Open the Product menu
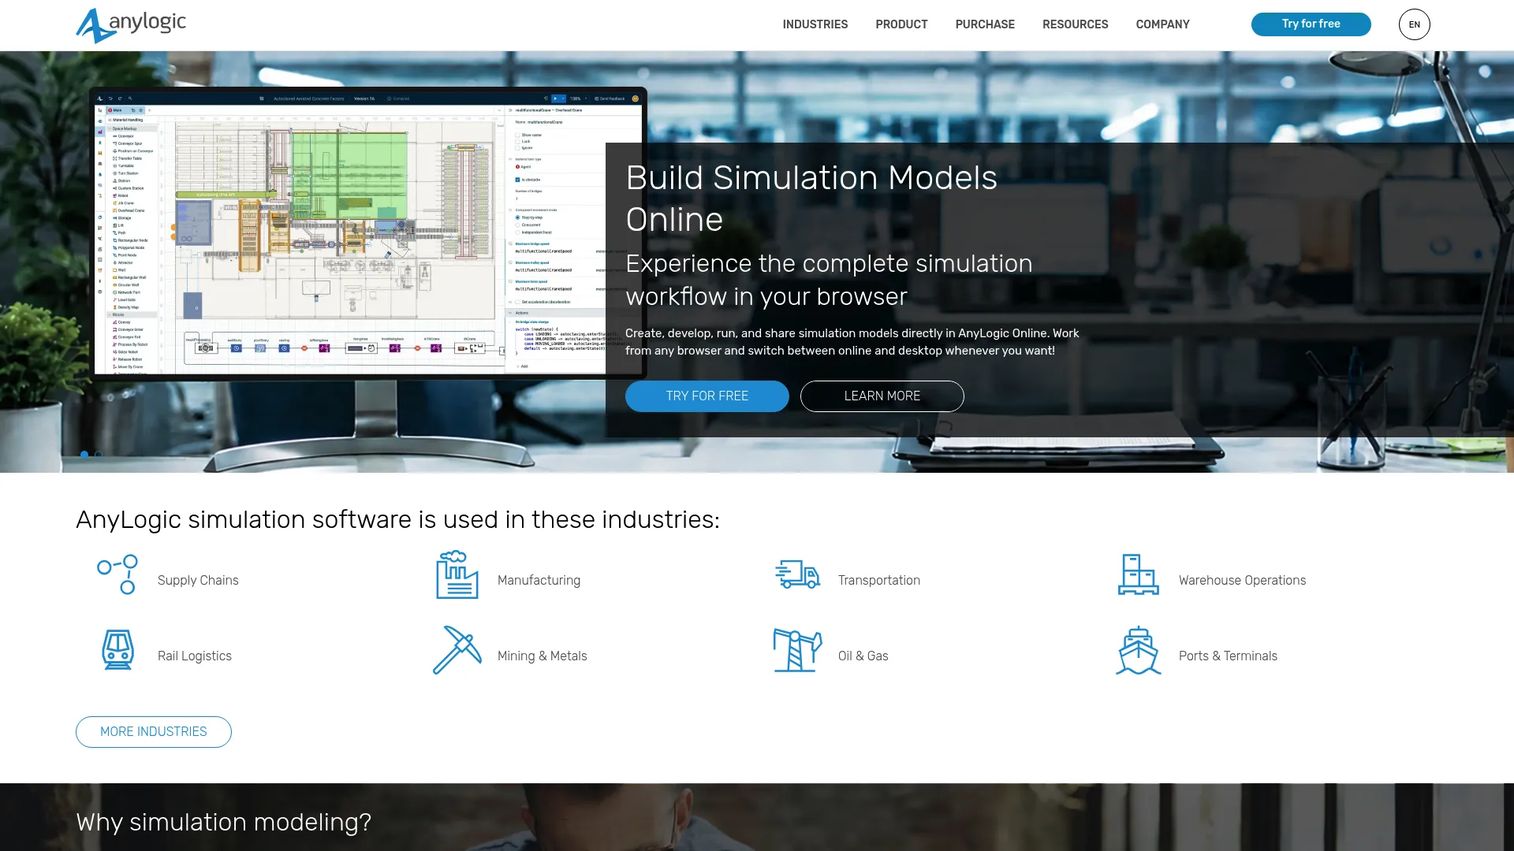This screenshot has height=851, width=1514. click(901, 24)
